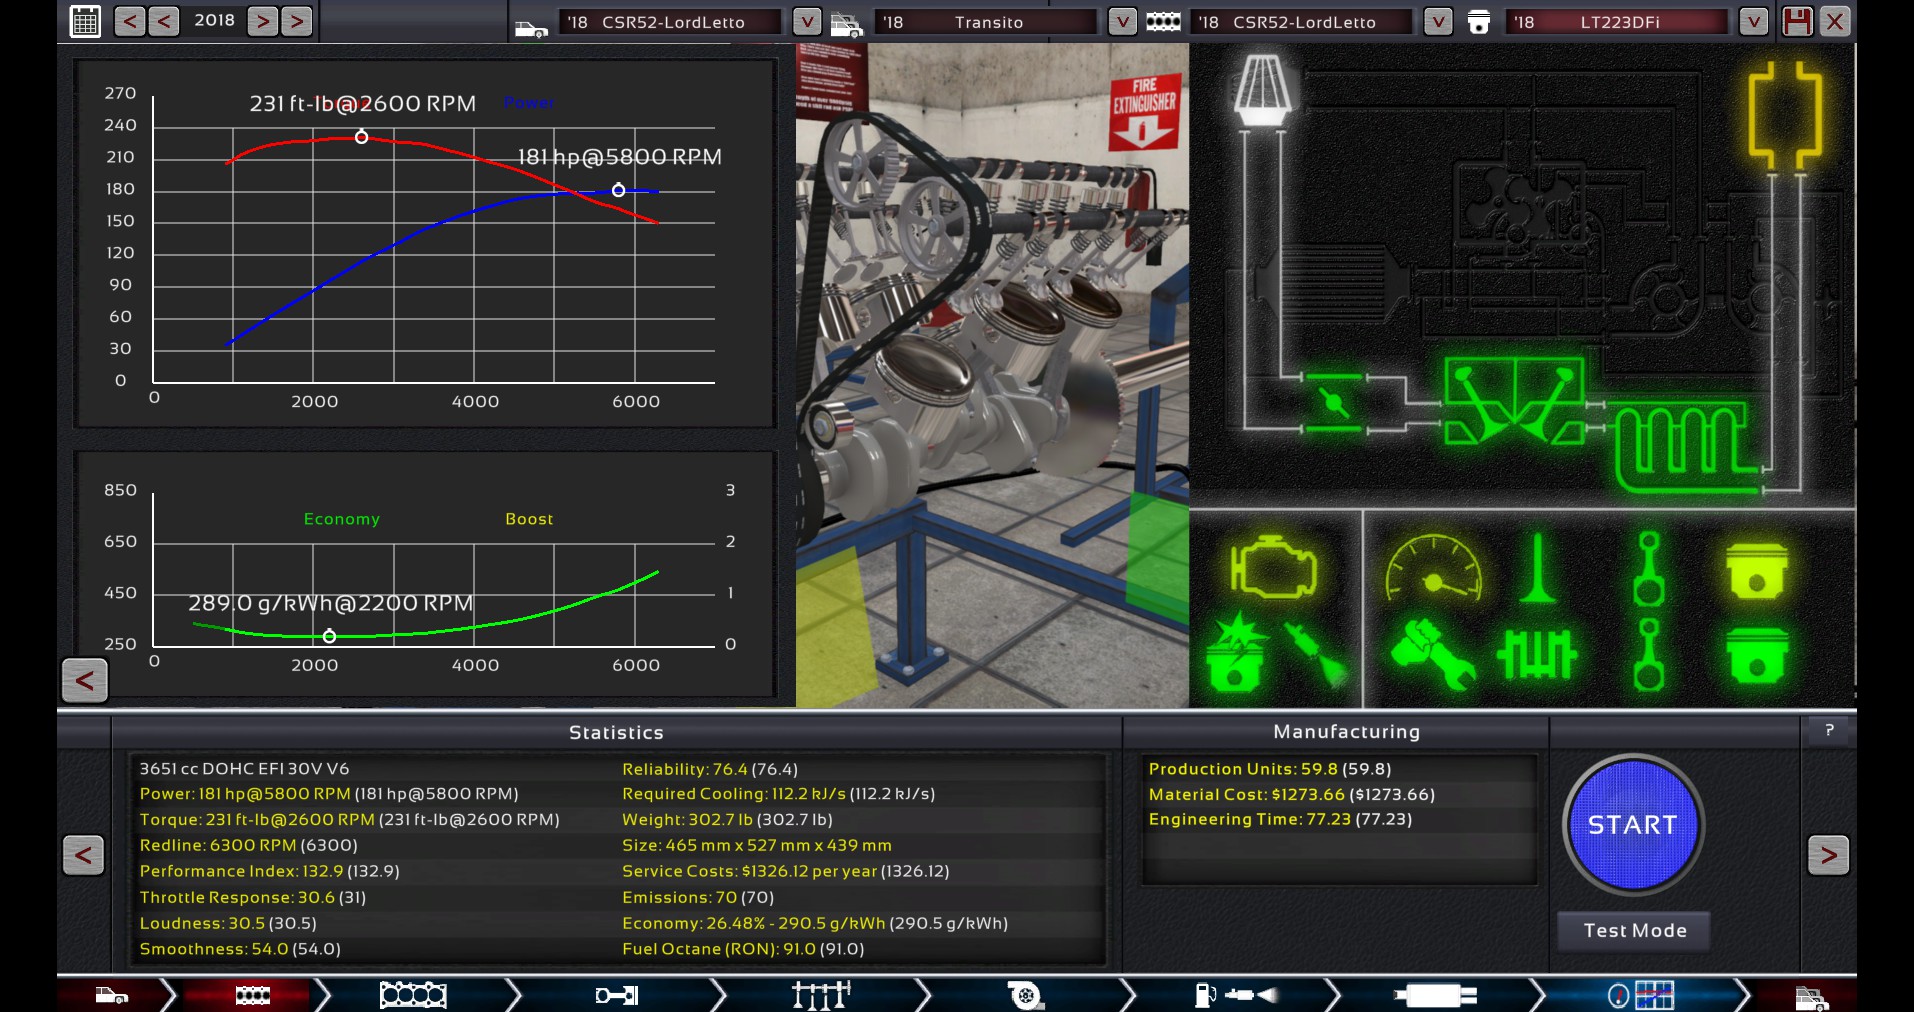Expand the LT223DFi engine variant dropdown
Image resolution: width=1914 pixels, height=1012 pixels.
pos(1753,21)
